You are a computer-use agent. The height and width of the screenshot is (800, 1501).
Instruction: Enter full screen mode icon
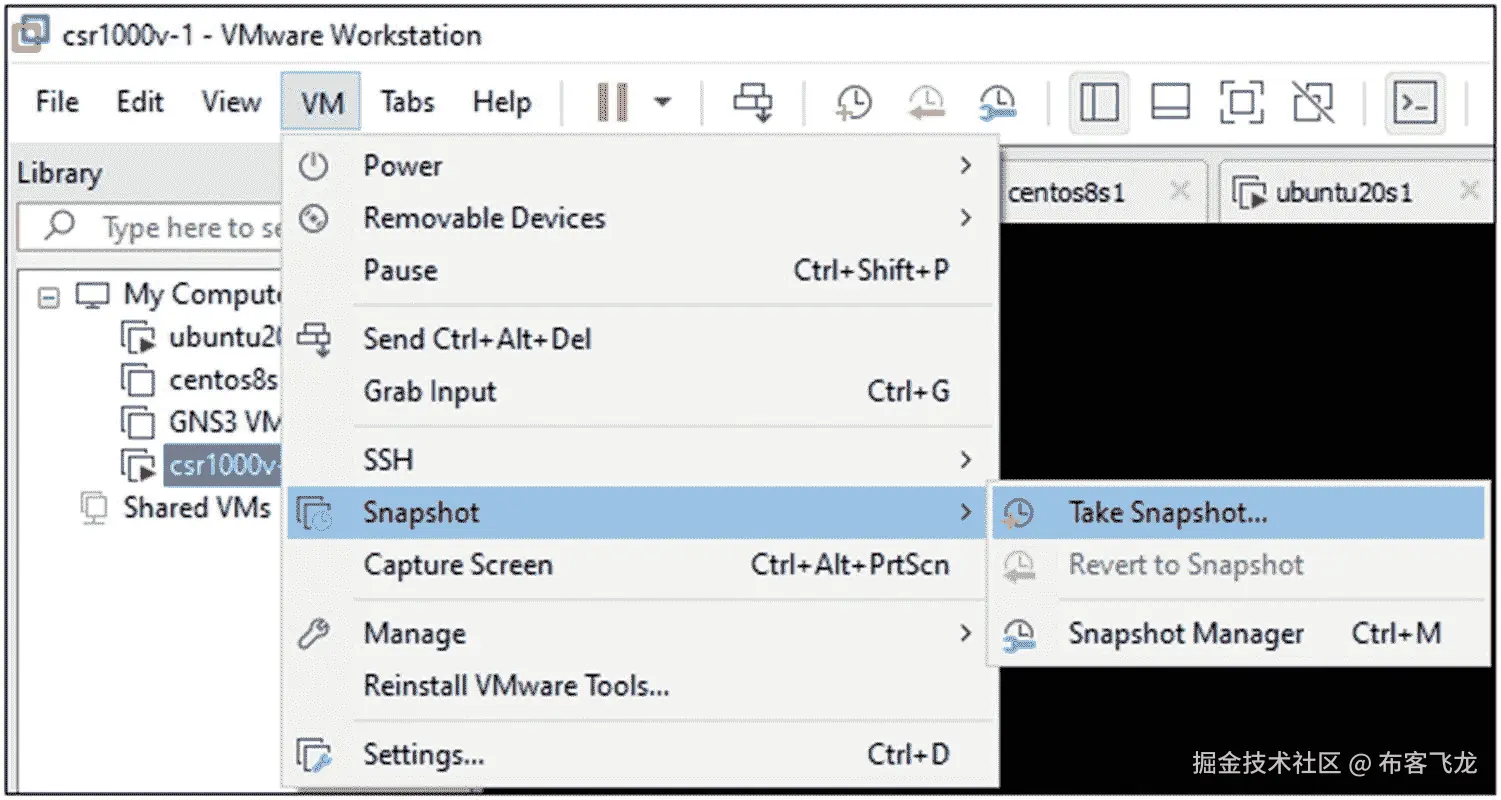1241,102
